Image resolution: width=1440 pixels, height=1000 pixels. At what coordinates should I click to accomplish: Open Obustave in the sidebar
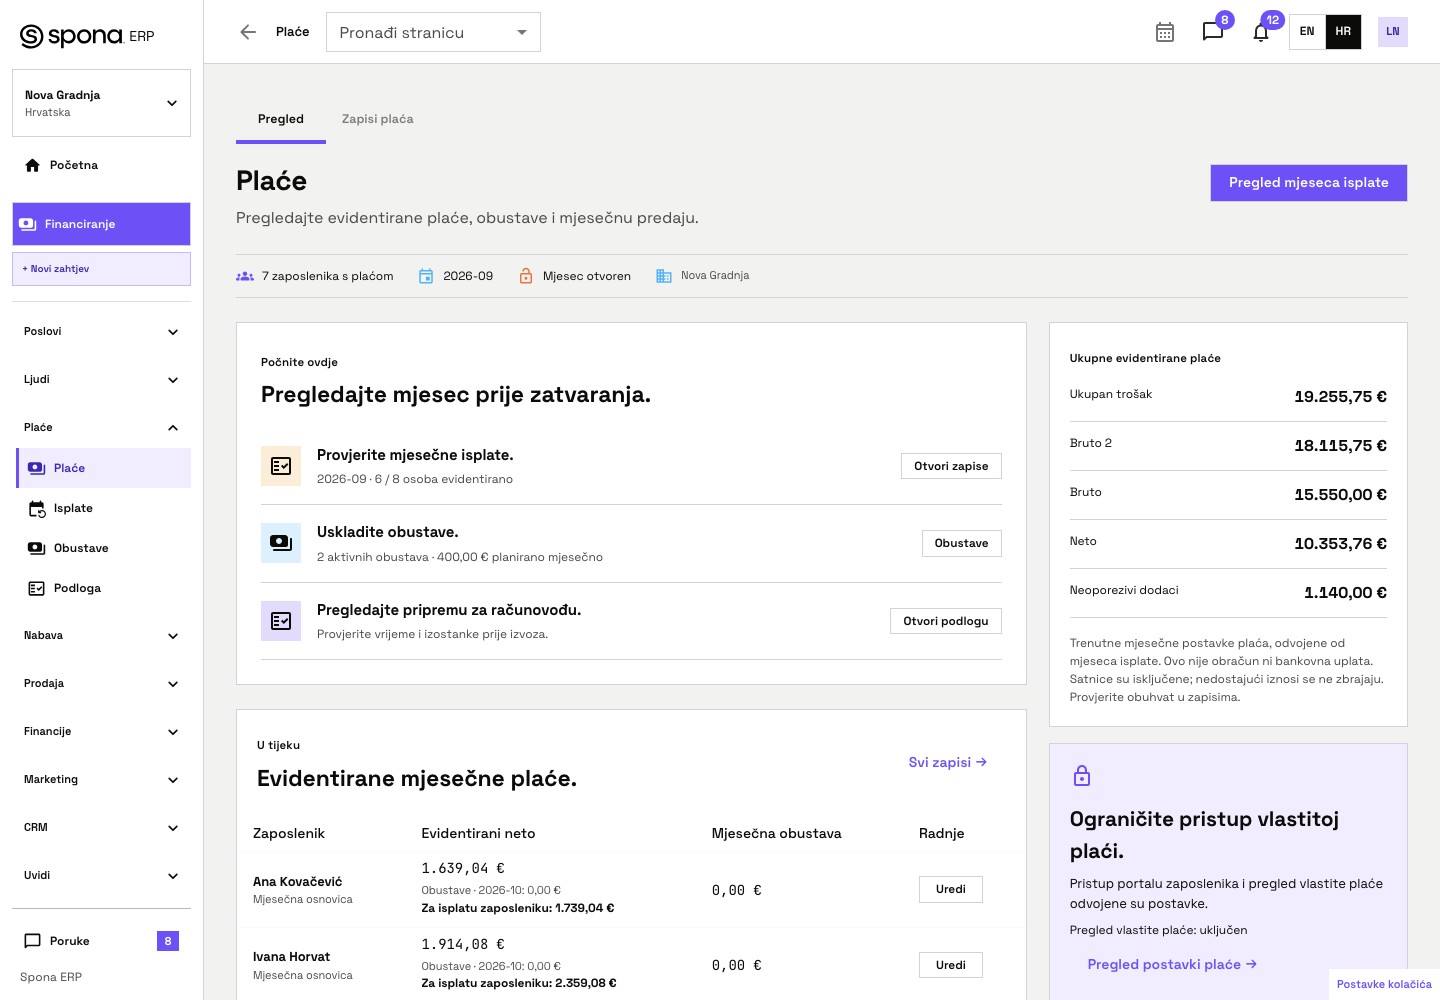104,548
